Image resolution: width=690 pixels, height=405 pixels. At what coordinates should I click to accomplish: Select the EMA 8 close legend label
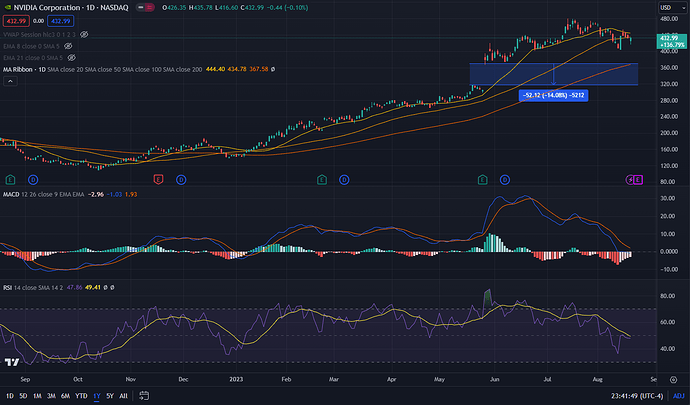click(31, 46)
